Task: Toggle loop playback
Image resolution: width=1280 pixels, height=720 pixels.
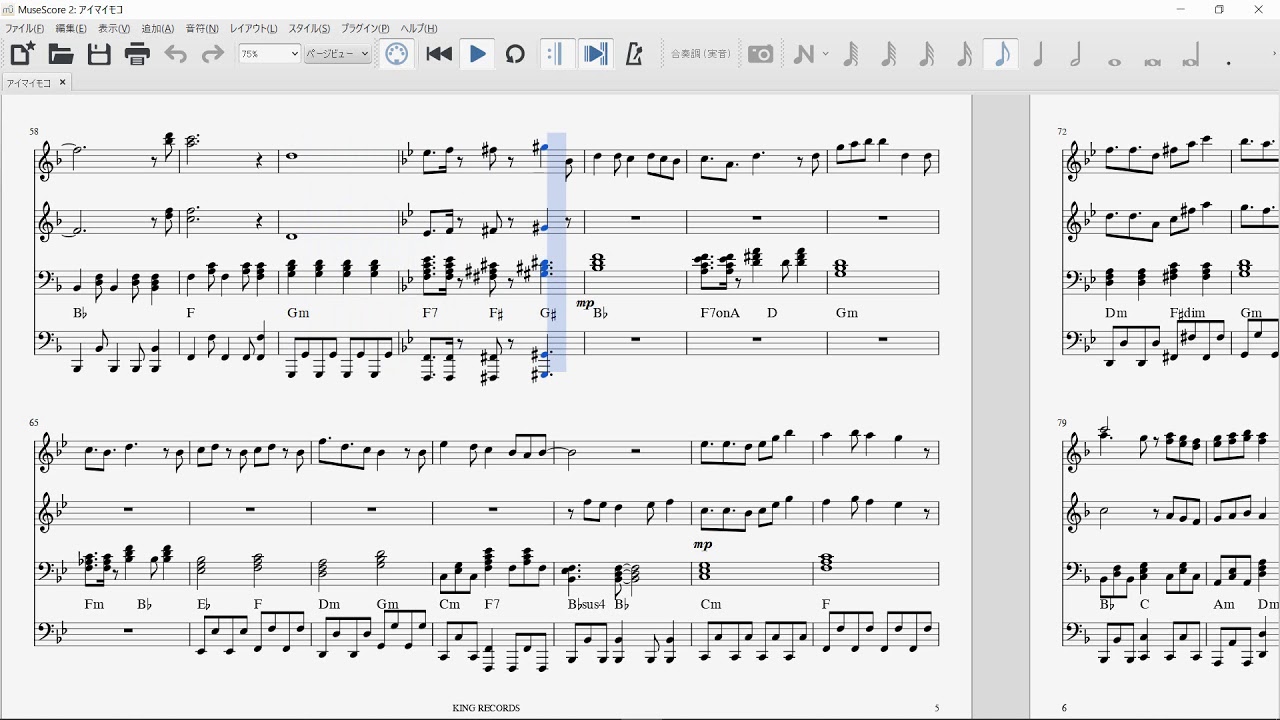Action: point(515,54)
